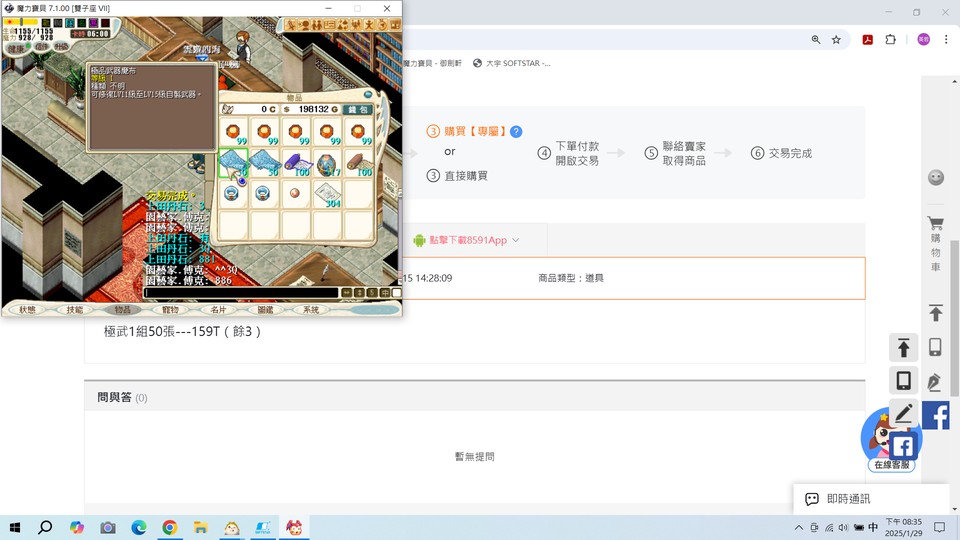
Task: Open Windows Search from taskbar
Action: (45, 527)
